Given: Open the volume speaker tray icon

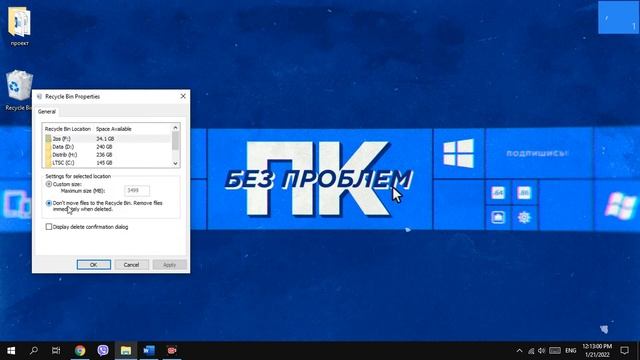Looking at the screenshot, I should (542, 351).
